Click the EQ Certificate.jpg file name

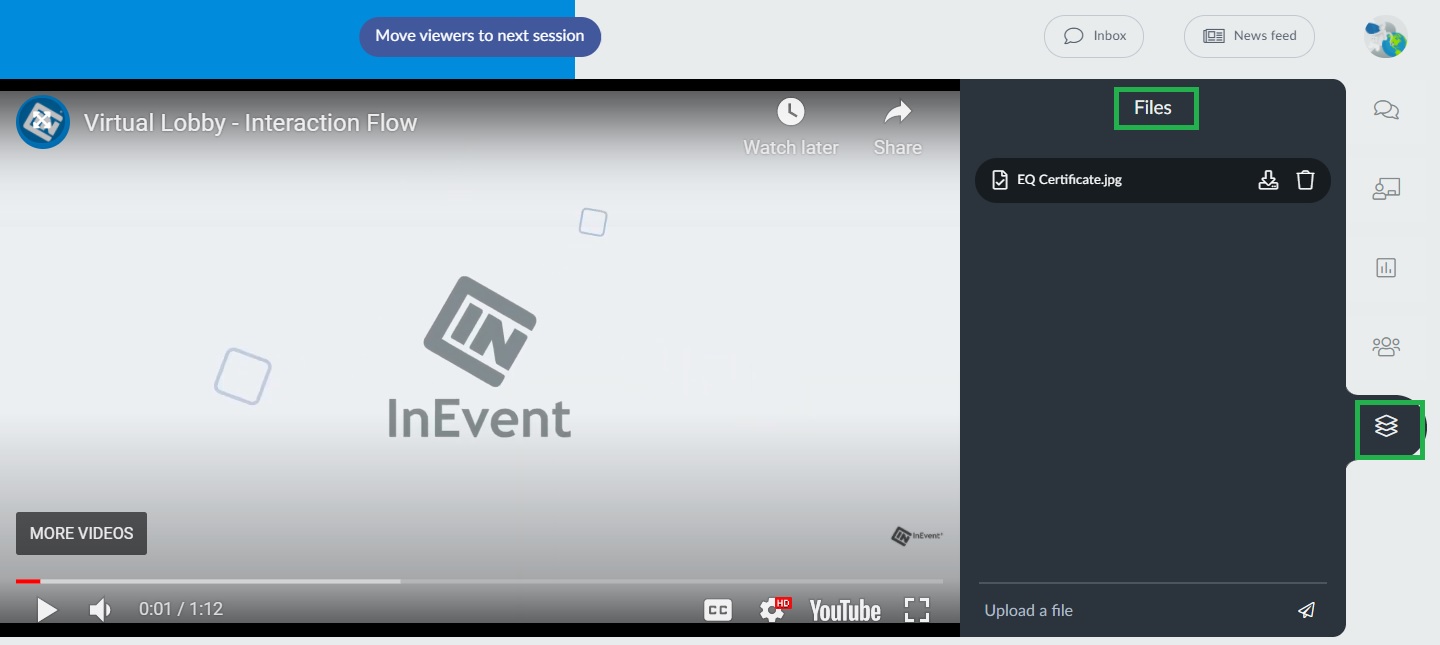[1069, 180]
